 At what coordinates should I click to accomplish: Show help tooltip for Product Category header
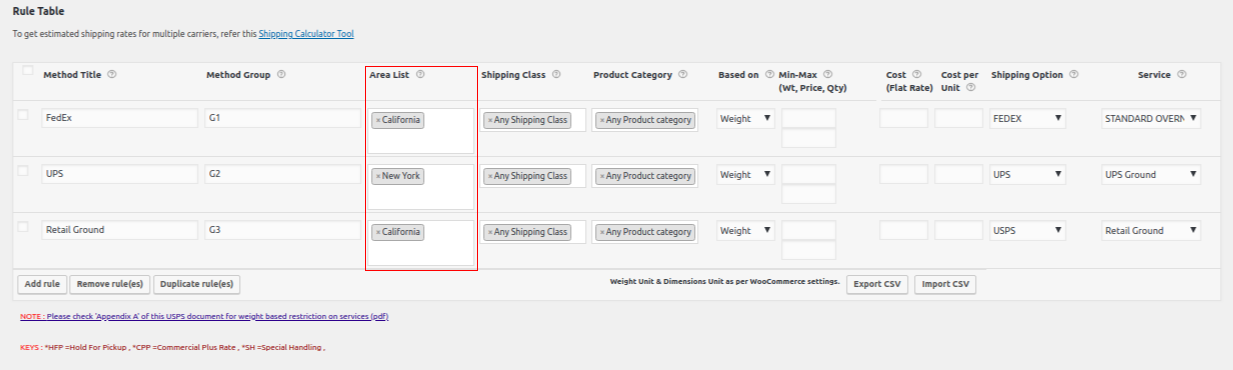click(x=682, y=74)
